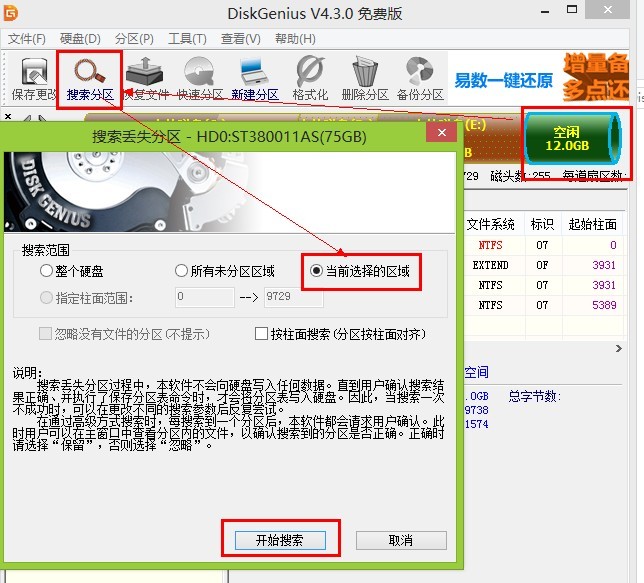Click the 总字节数 label
644x583 pixels.
[534, 396]
